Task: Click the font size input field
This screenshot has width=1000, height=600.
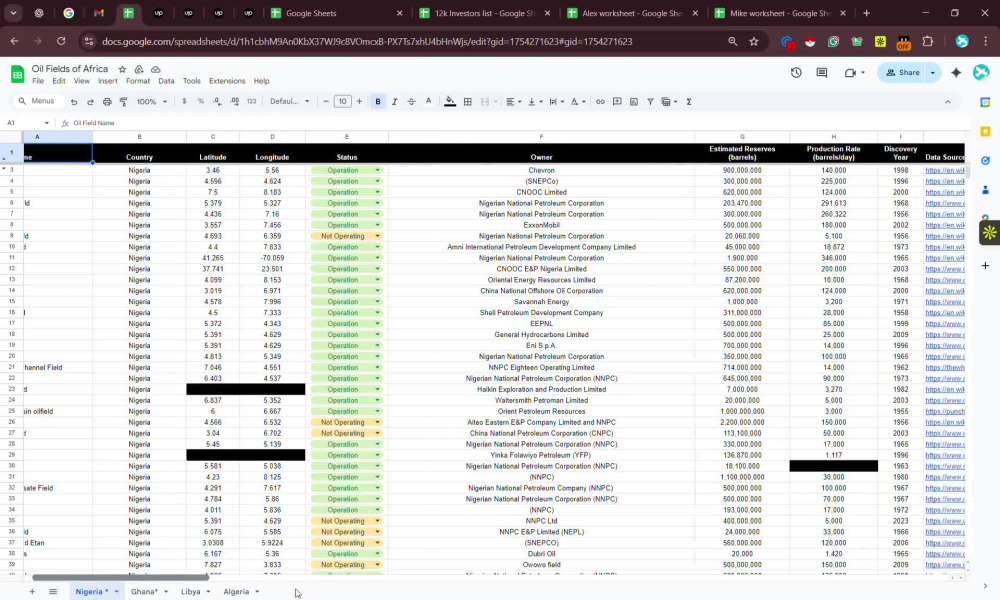Action: point(342,101)
